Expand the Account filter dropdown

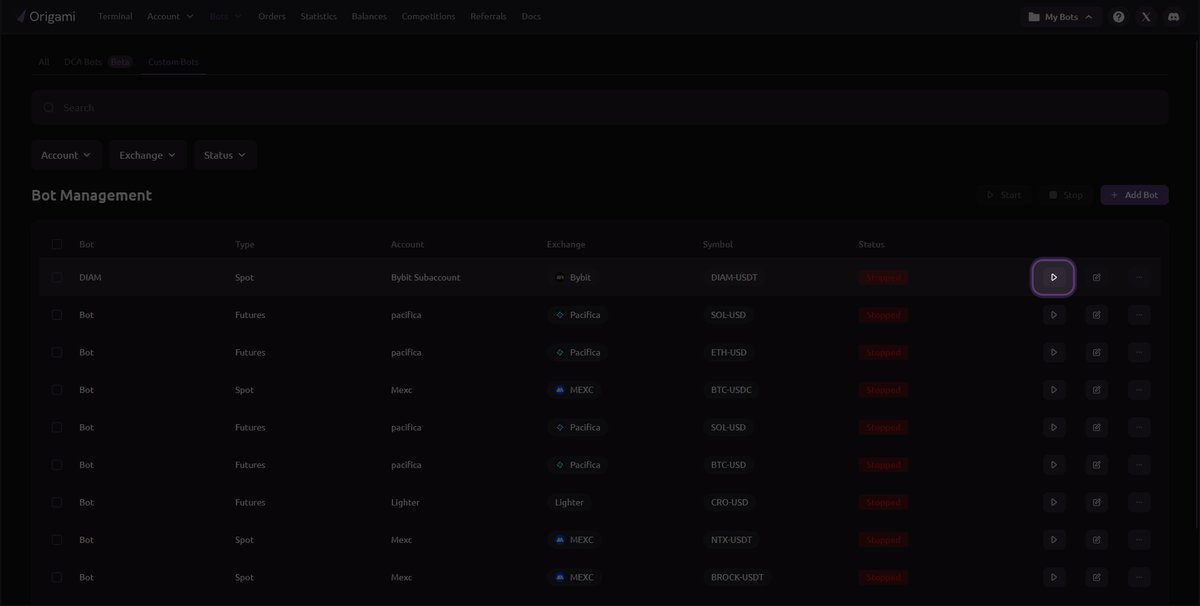[x=66, y=155]
